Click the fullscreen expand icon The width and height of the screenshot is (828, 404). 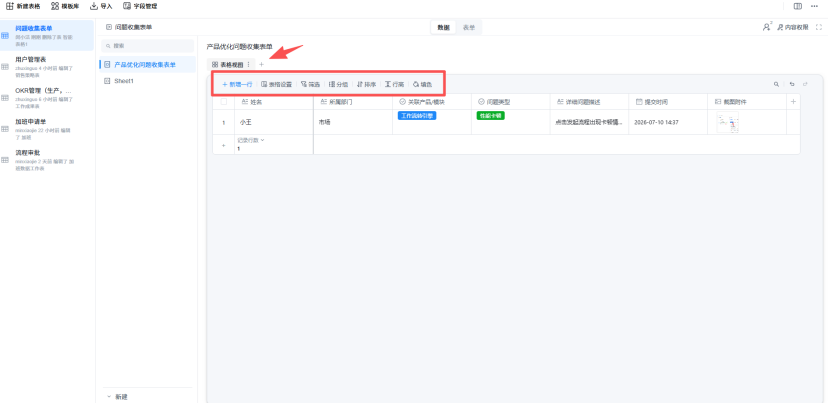pos(819,27)
